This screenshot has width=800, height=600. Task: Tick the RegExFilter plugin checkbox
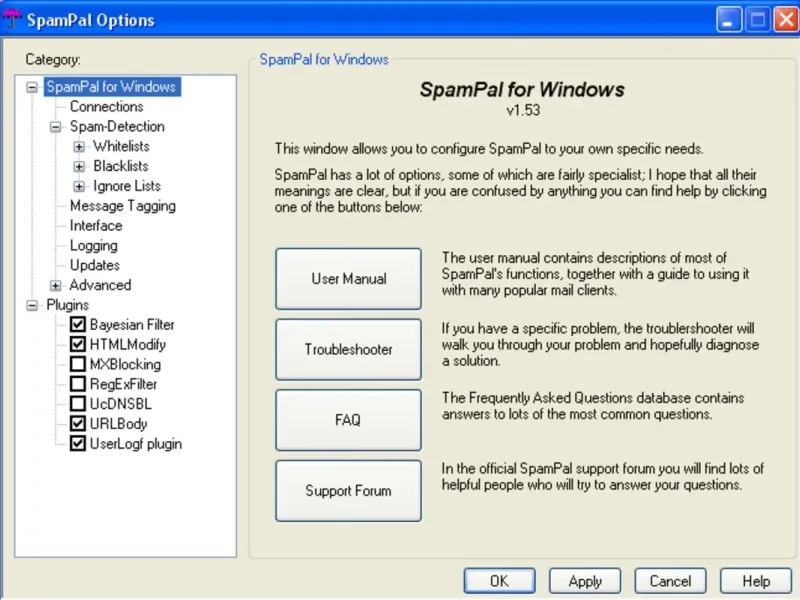click(78, 384)
